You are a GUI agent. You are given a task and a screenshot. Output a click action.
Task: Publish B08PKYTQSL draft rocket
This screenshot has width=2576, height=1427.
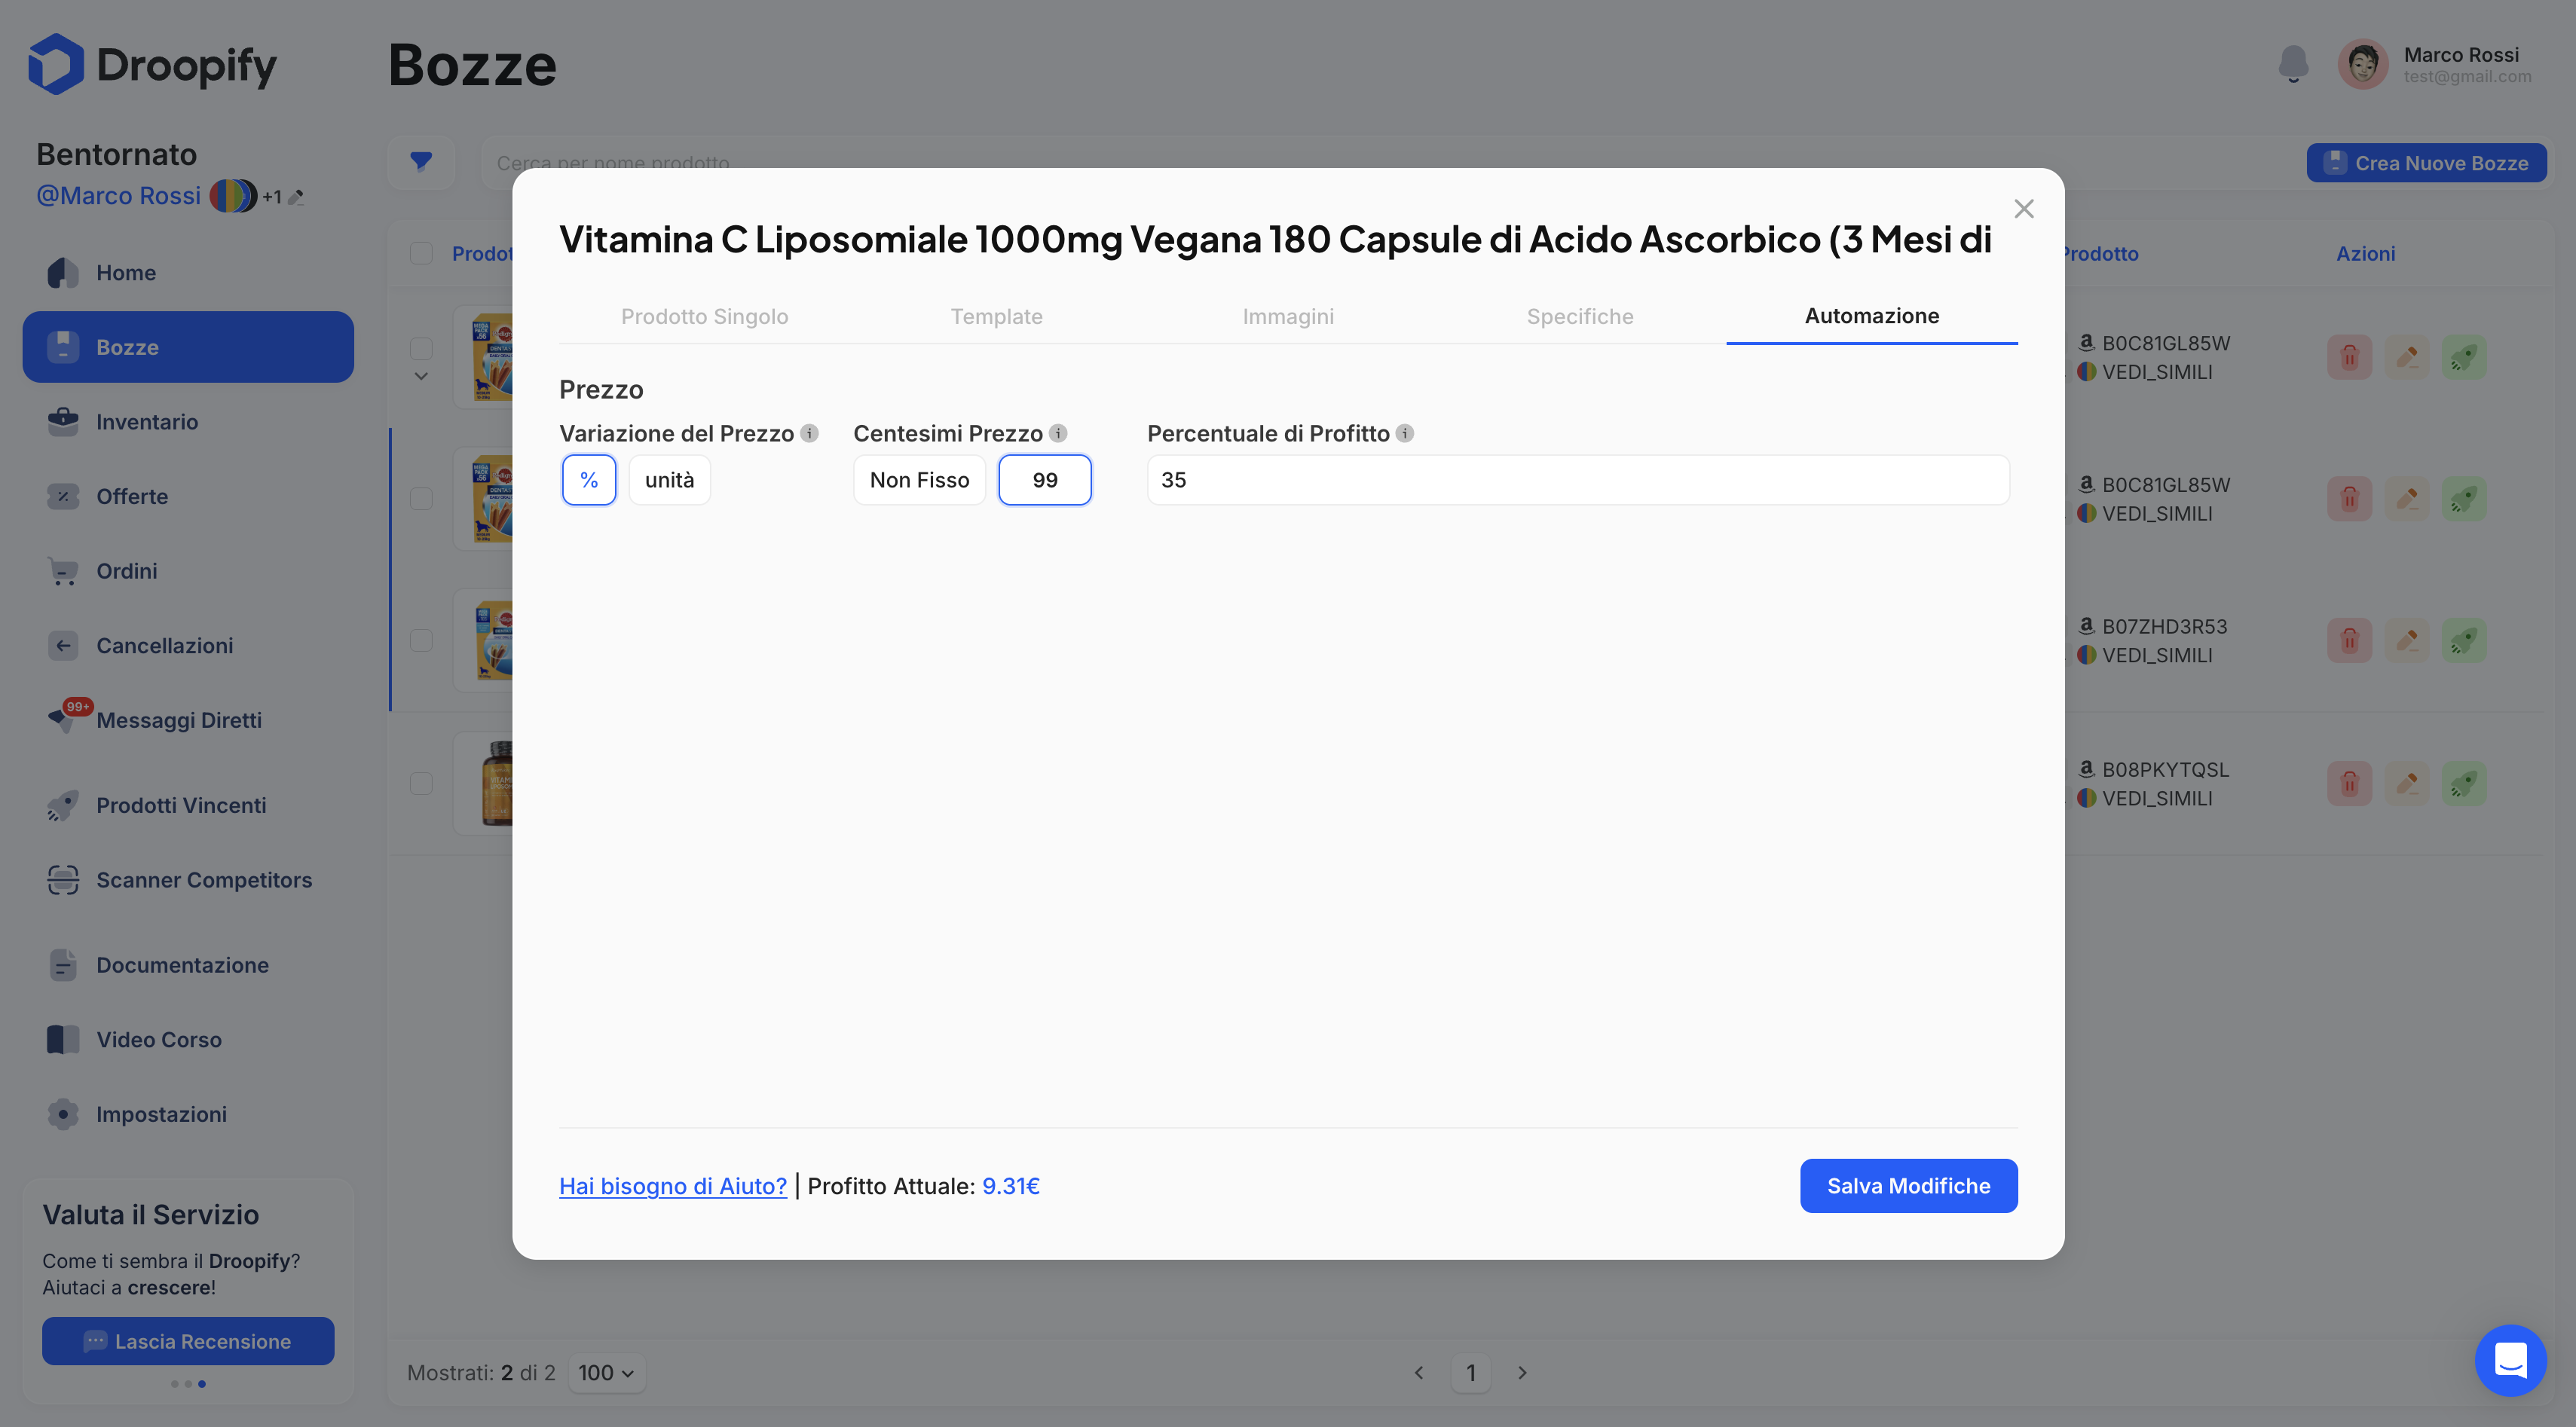click(x=2464, y=783)
